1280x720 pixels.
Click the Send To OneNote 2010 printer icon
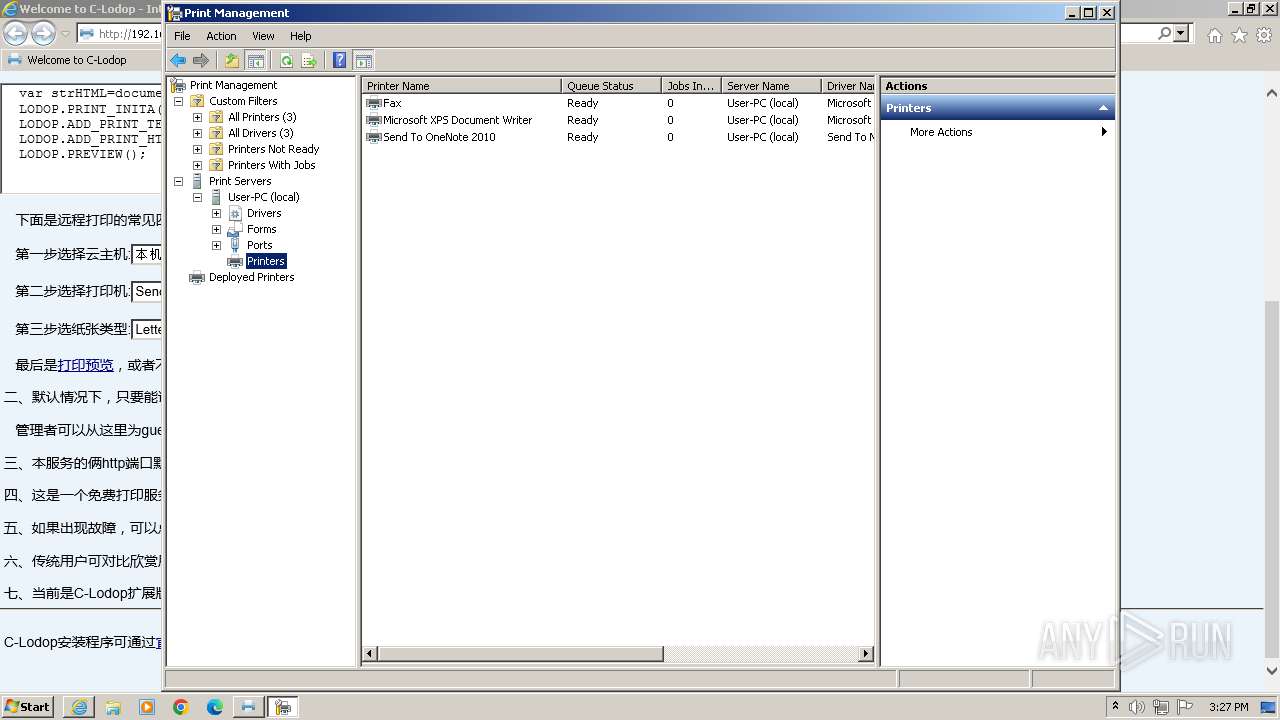tap(374, 137)
